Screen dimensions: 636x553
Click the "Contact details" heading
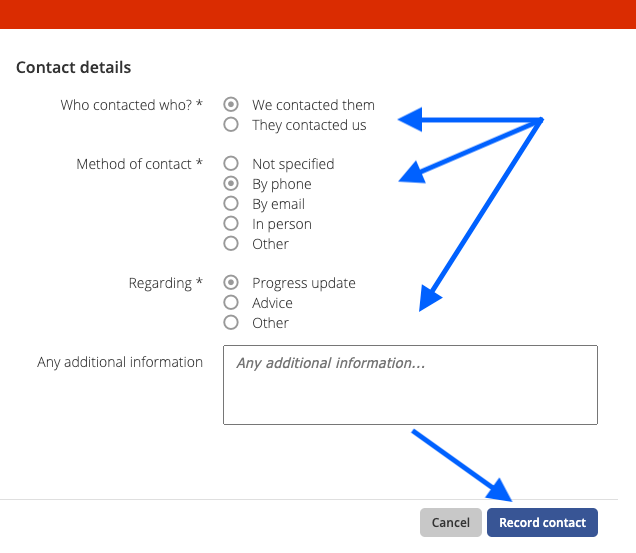(x=73, y=67)
